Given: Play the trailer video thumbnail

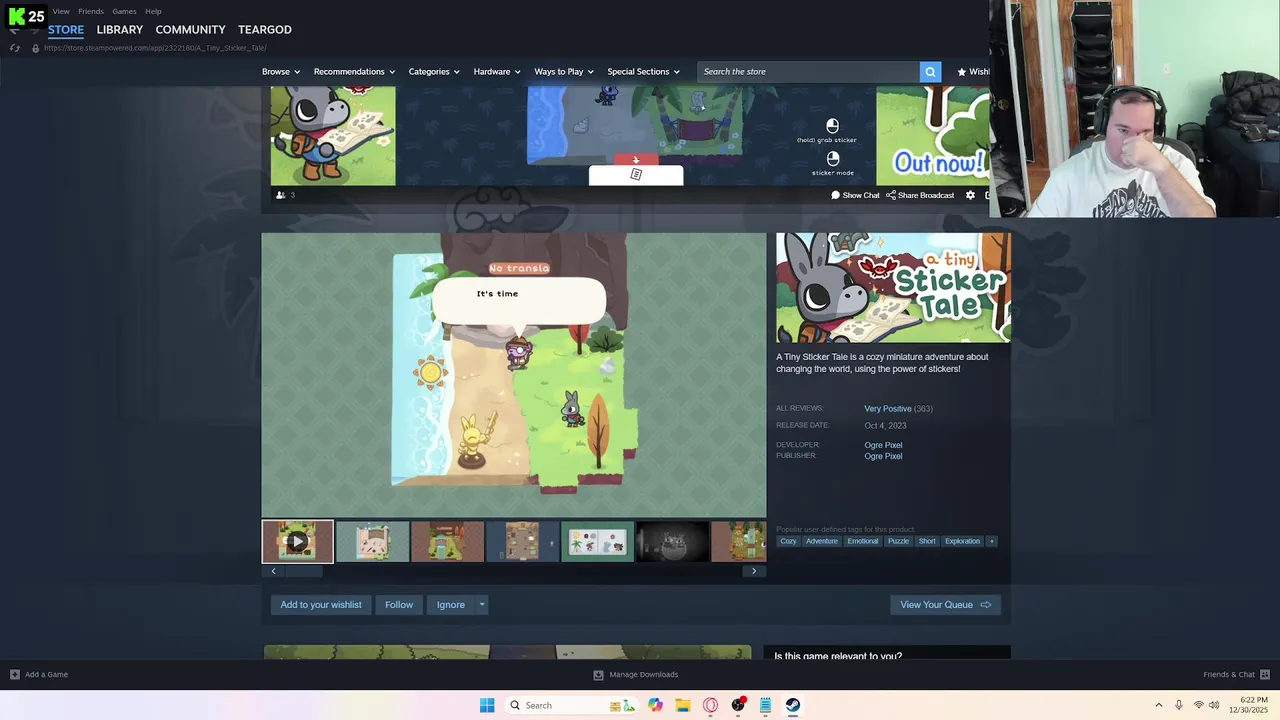Looking at the screenshot, I should pyautogui.click(x=297, y=541).
